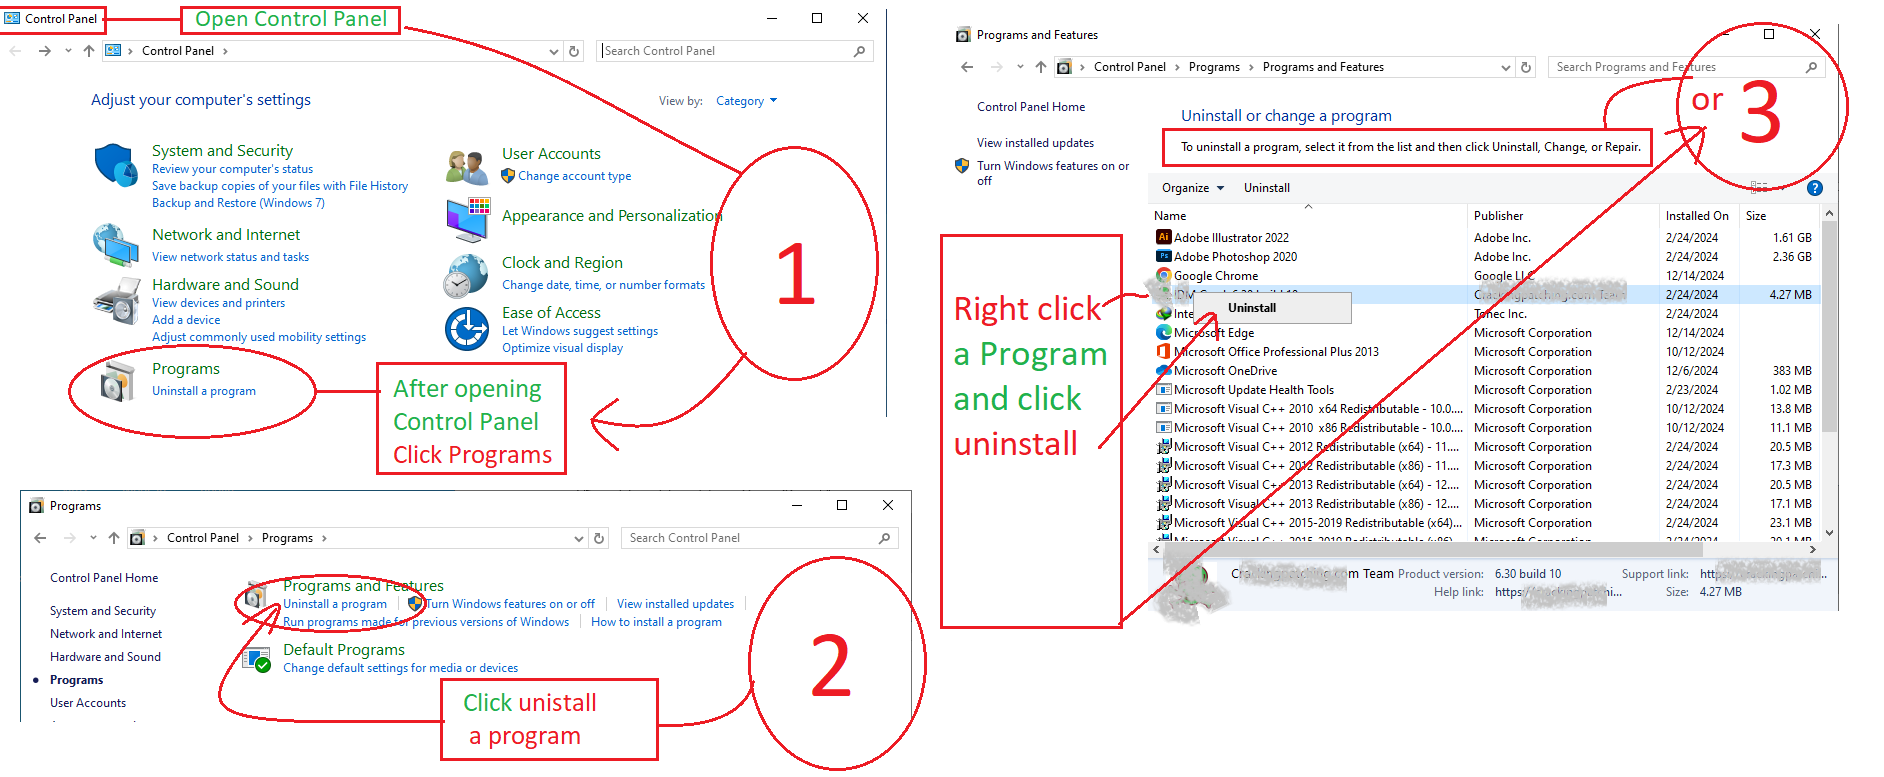The width and height of the screenshot is (1884, 777).
Task: Open recent locations dropdown in Programs window
Action: pos(93,538)
